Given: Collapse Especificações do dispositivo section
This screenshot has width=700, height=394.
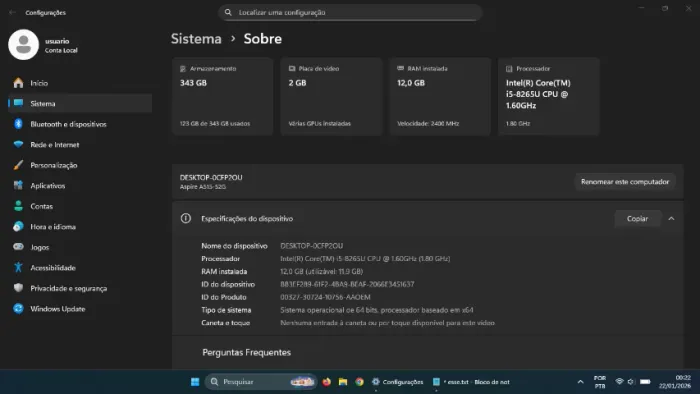Looking at the screenshot, I should point(671,219).
